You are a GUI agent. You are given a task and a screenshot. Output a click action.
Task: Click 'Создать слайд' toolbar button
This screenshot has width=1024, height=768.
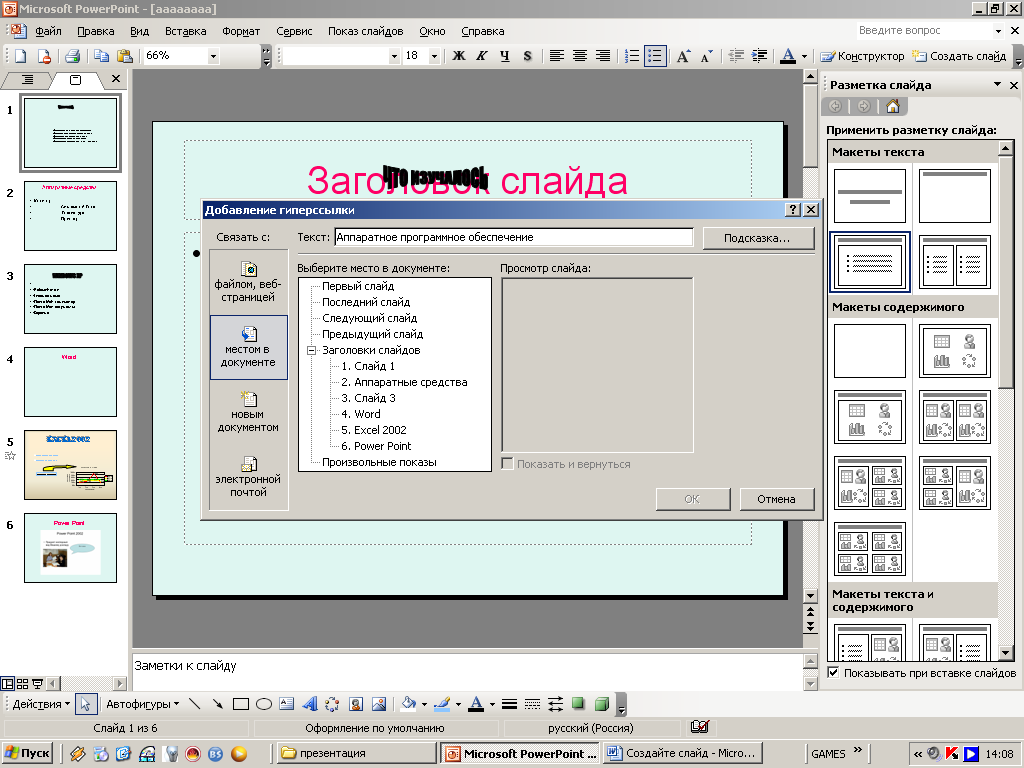coord(959,56)
